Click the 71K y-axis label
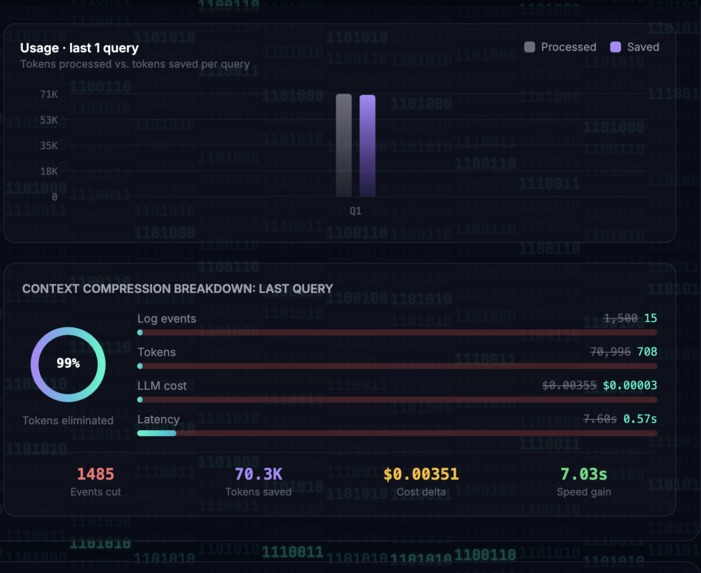The image size is (701, 573). [49, 94]
